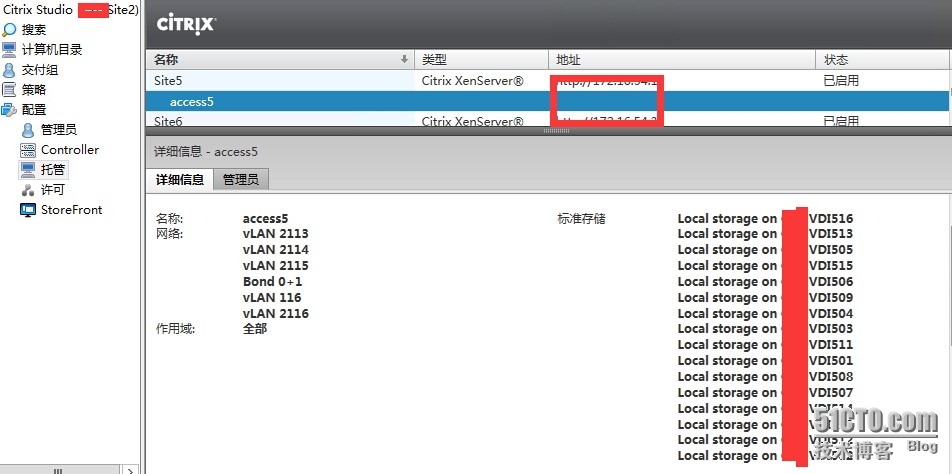Click storage entry ending VDI501

coord(765,361)
